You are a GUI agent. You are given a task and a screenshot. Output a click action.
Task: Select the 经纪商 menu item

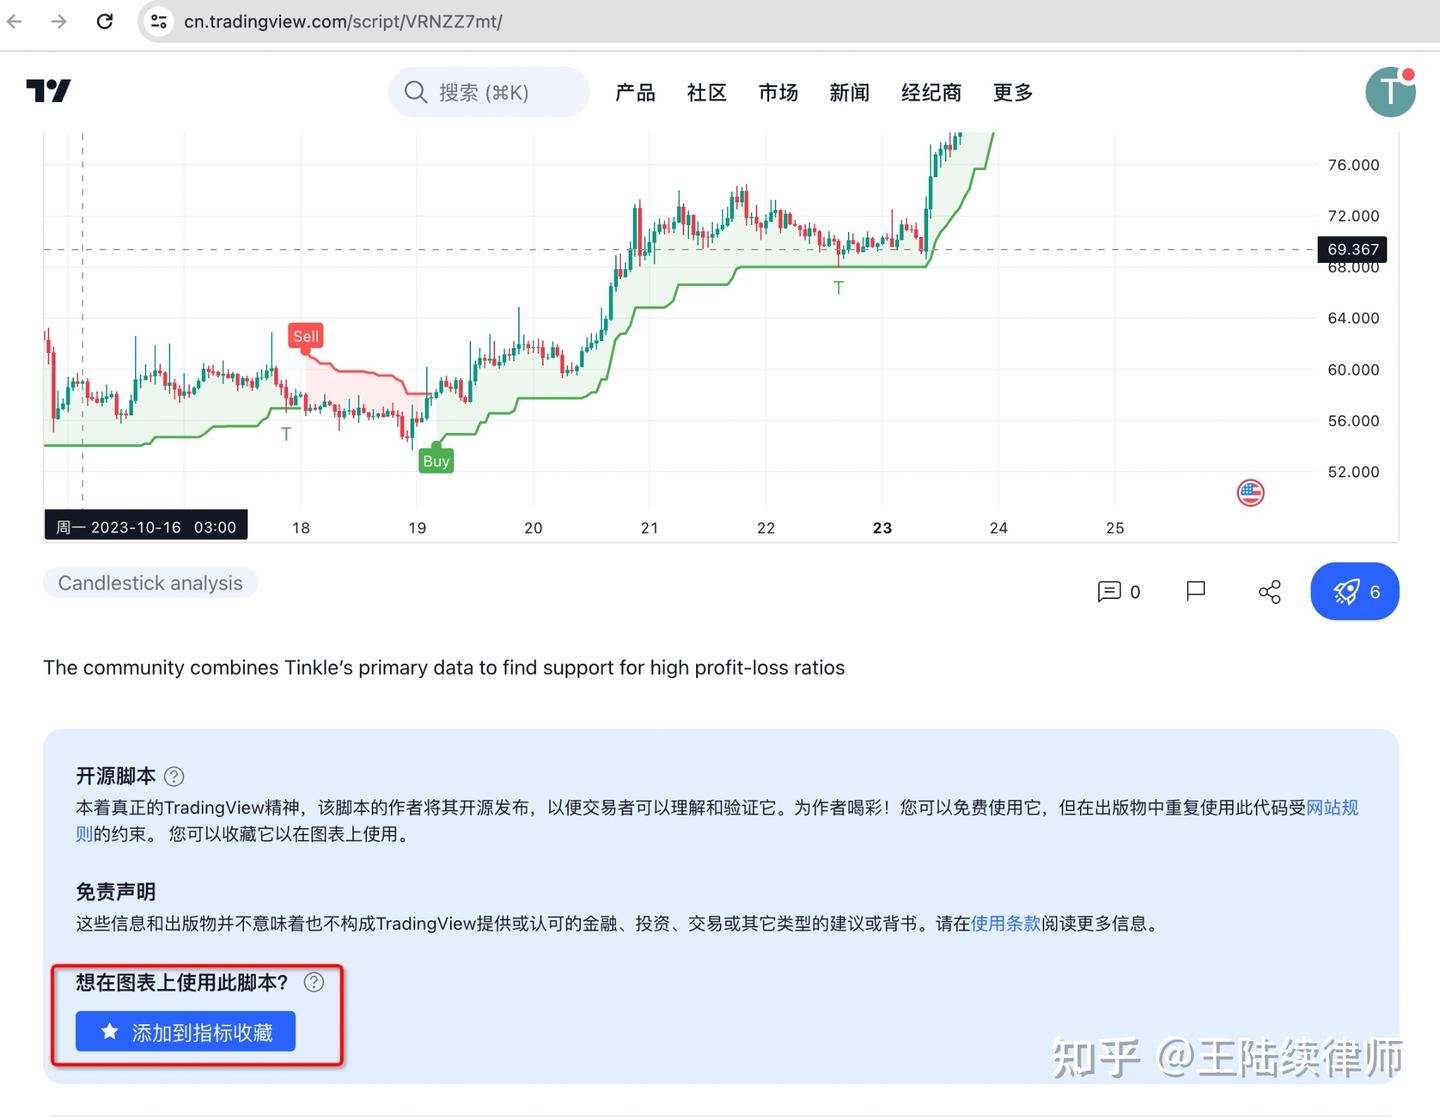[930, 92]
